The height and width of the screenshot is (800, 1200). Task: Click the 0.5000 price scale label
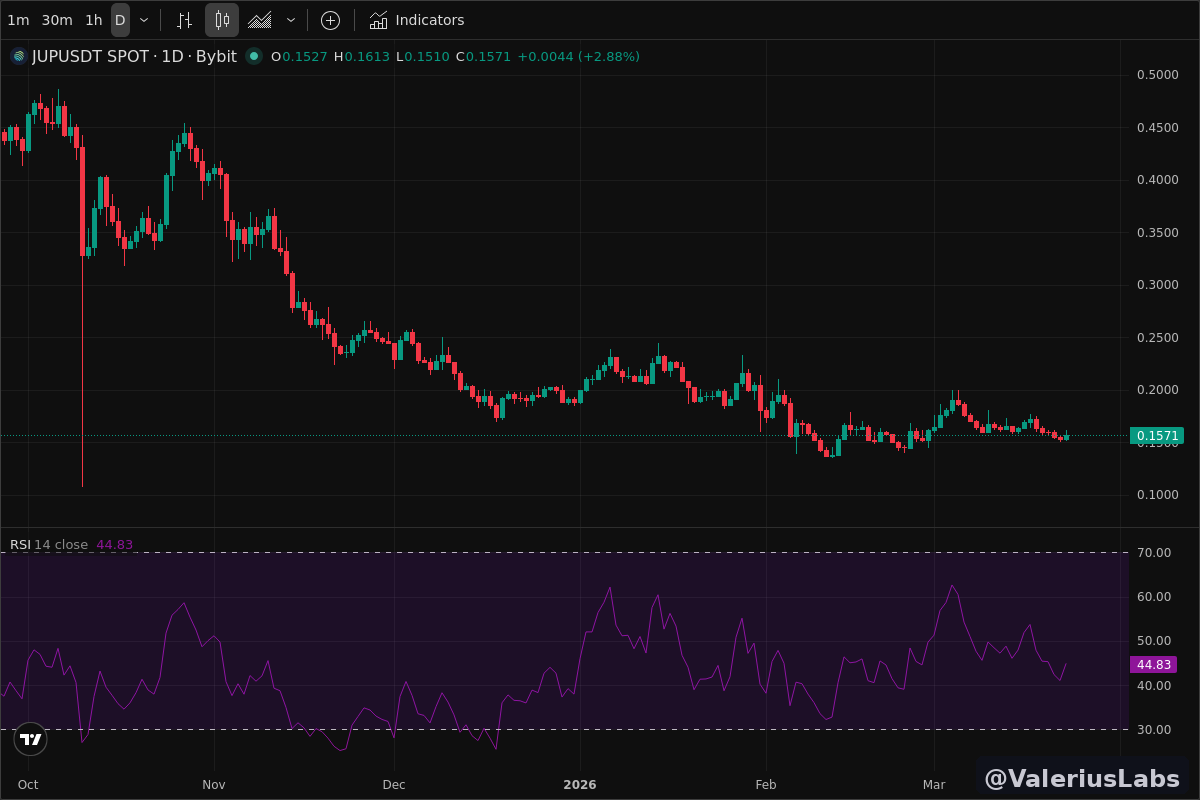click(1157, 75)
